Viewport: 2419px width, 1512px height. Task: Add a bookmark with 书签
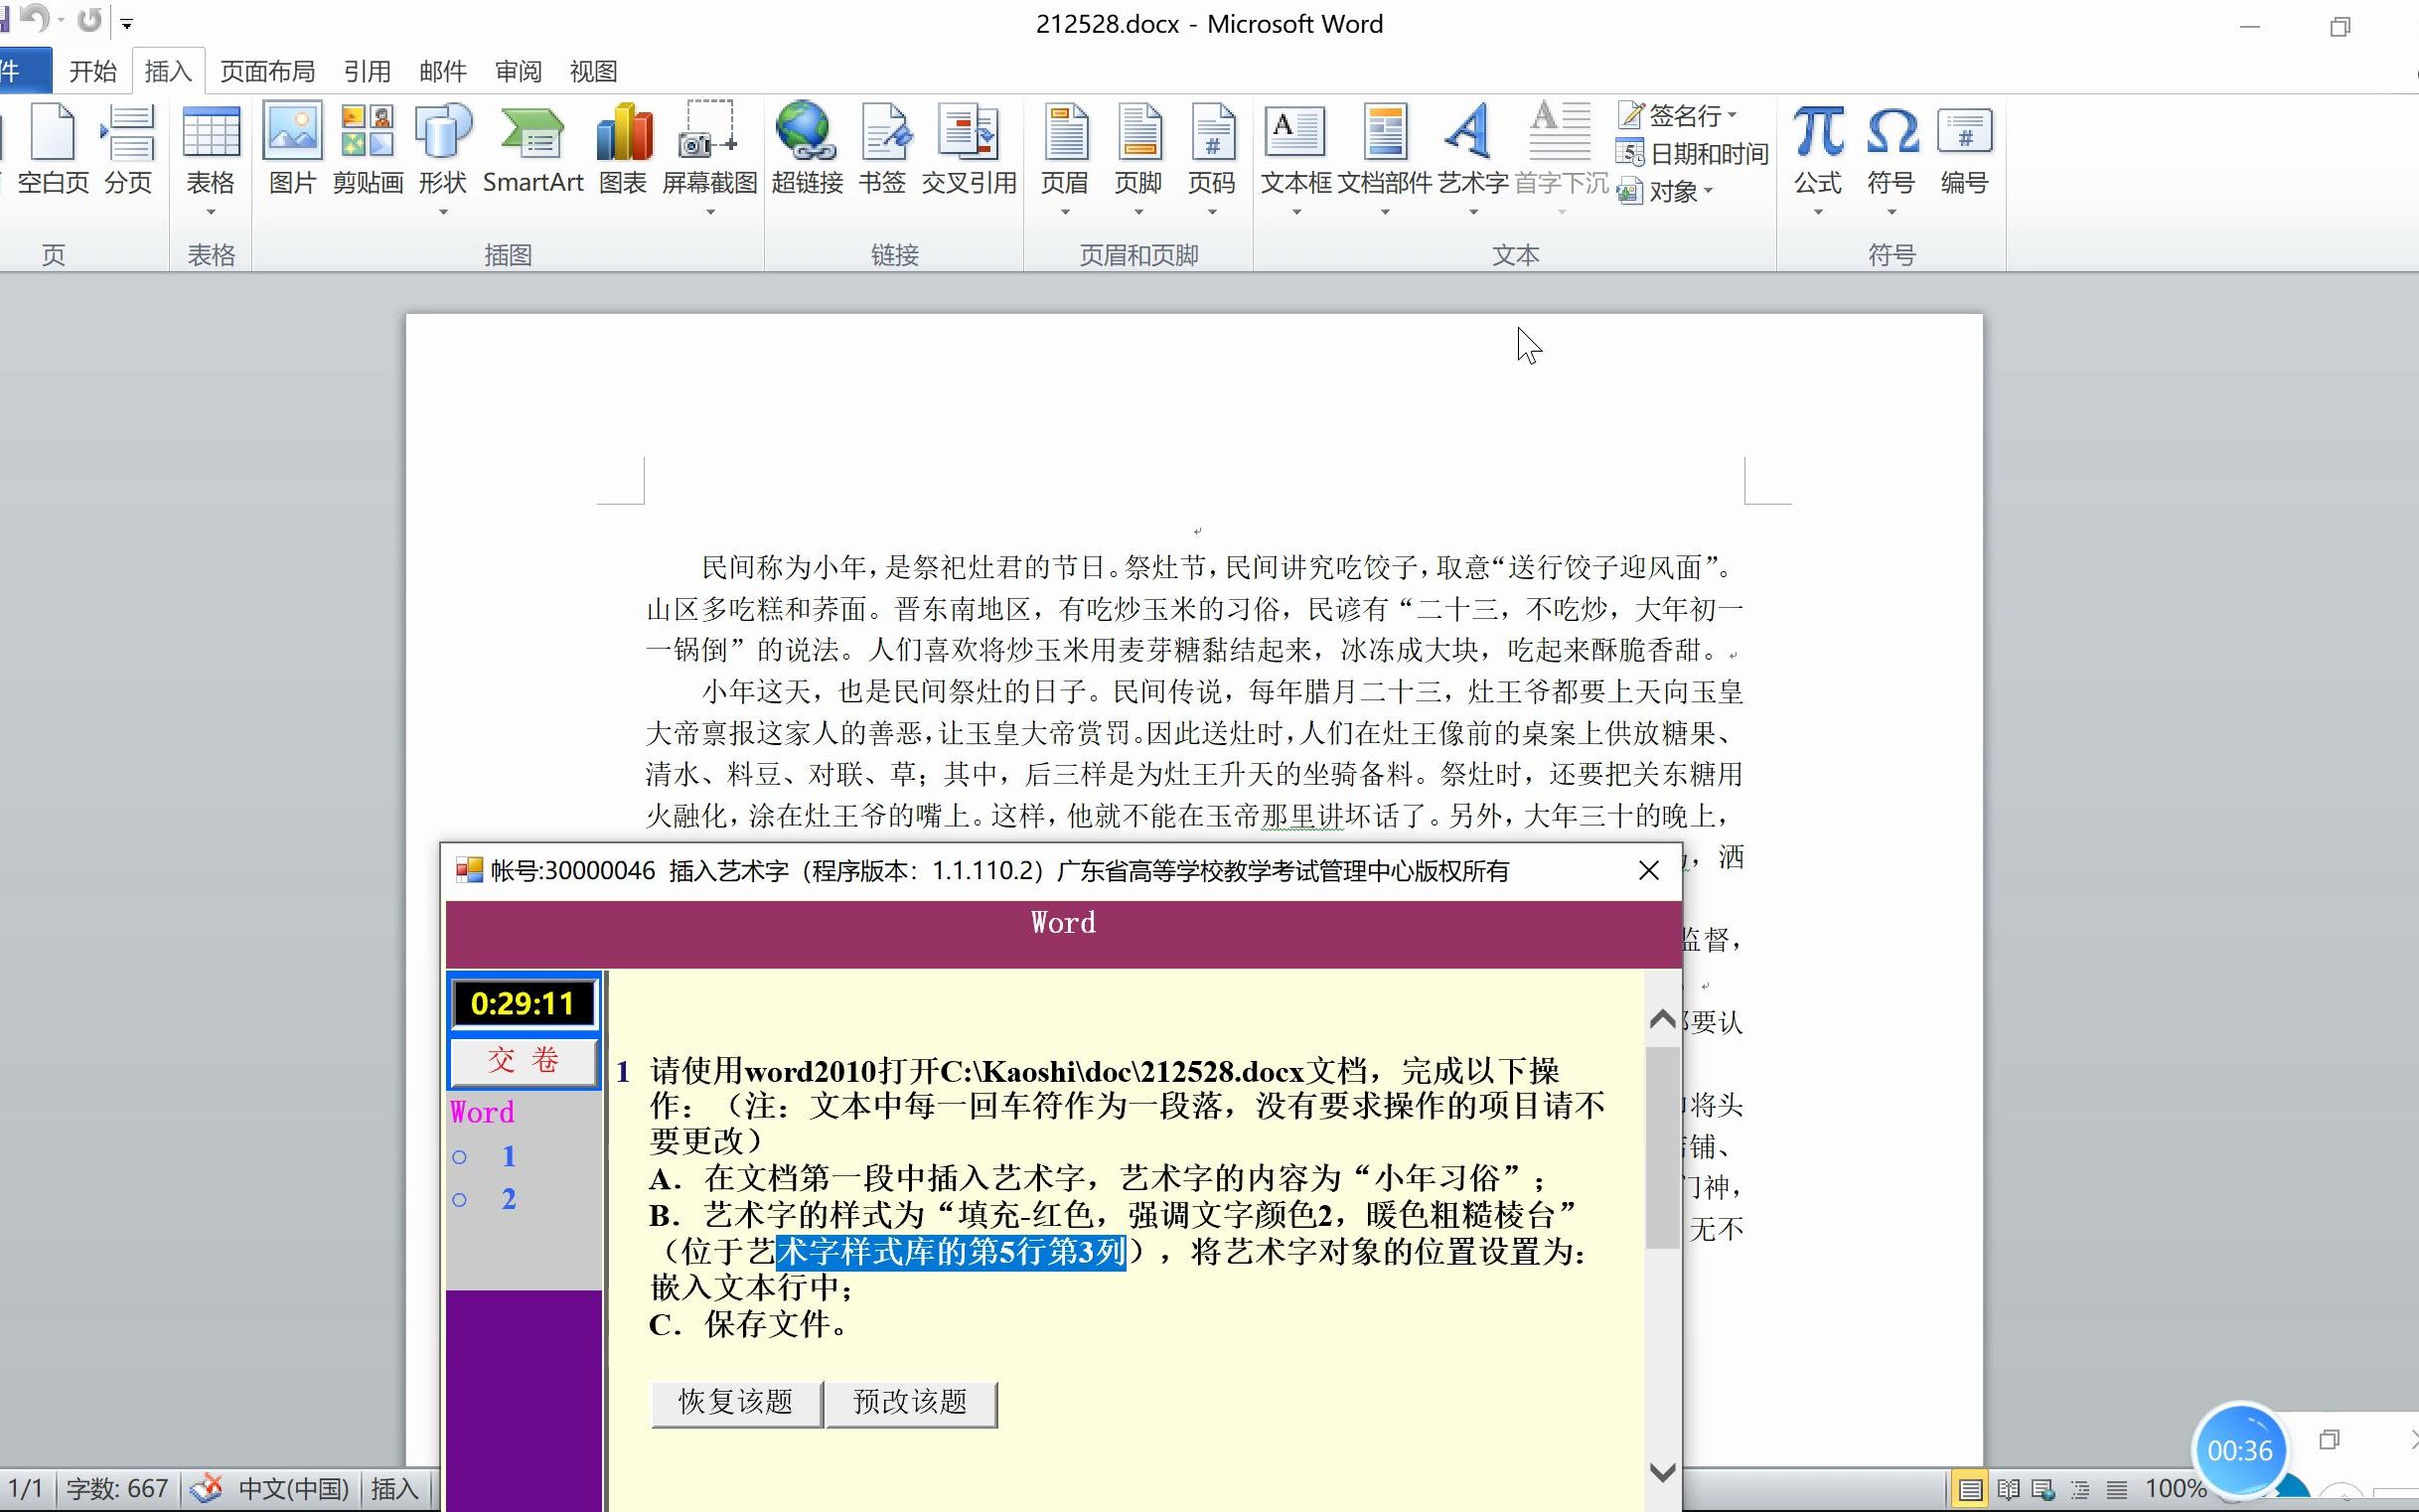tap(882, 150)
